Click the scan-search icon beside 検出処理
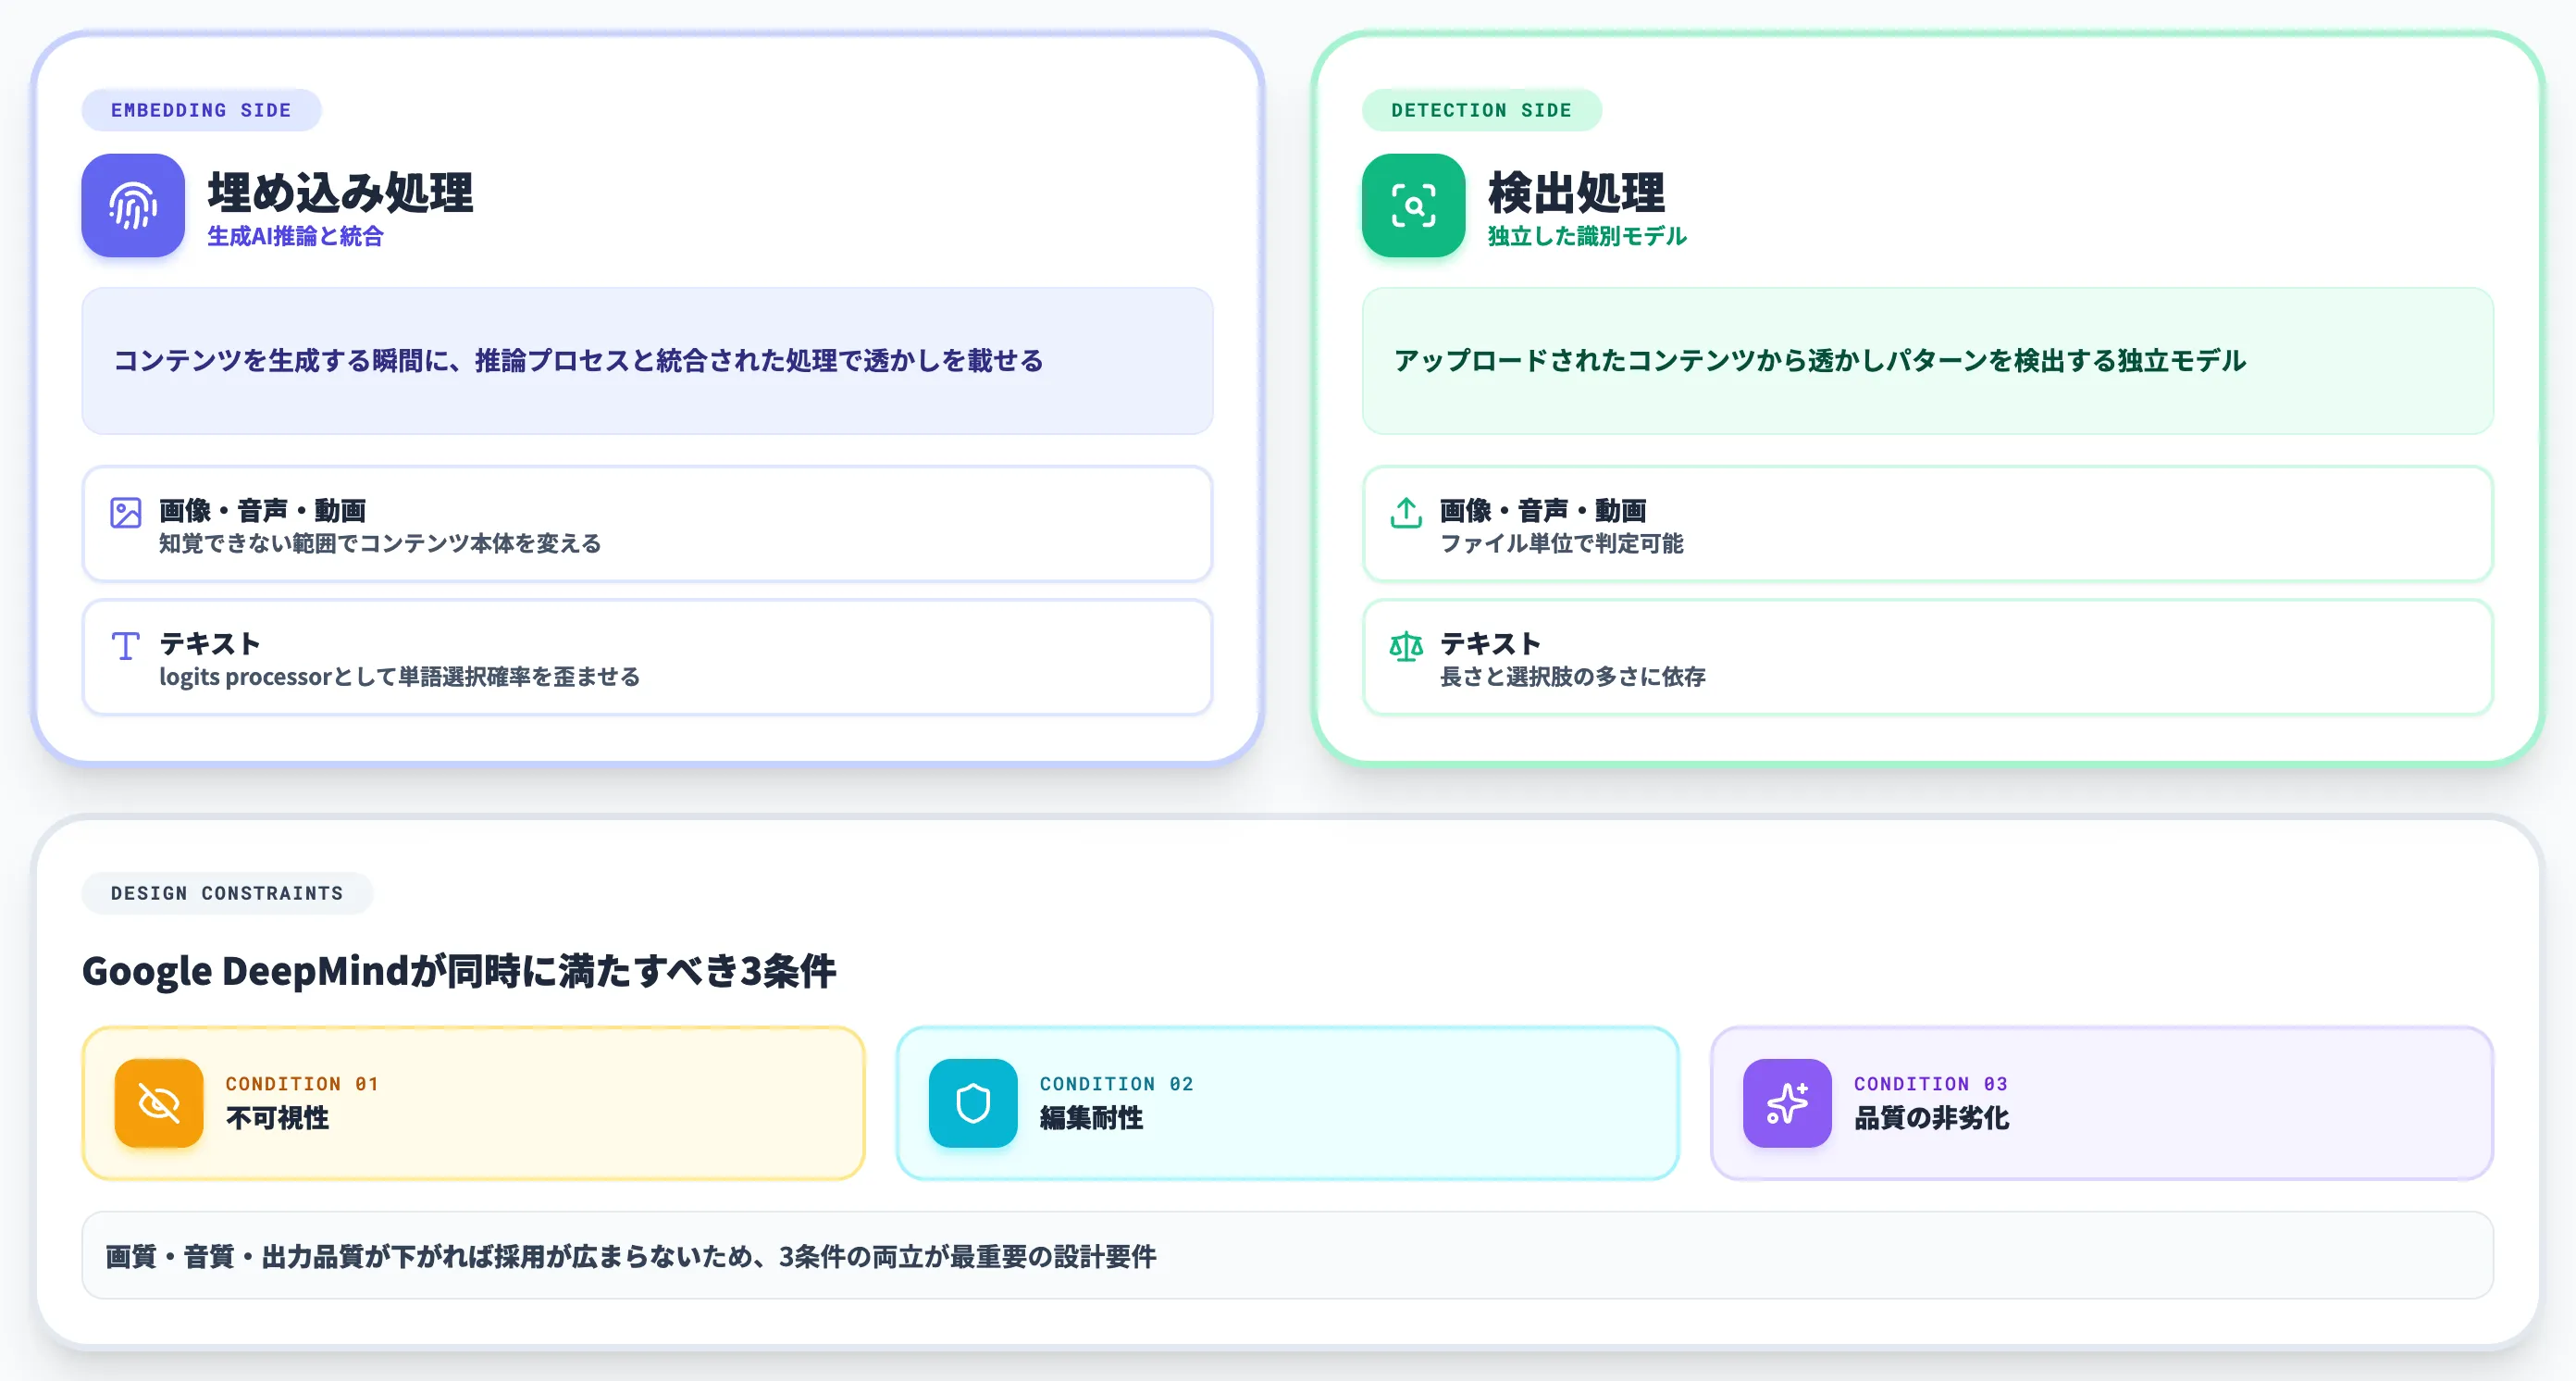 [x=1413, y=205]
